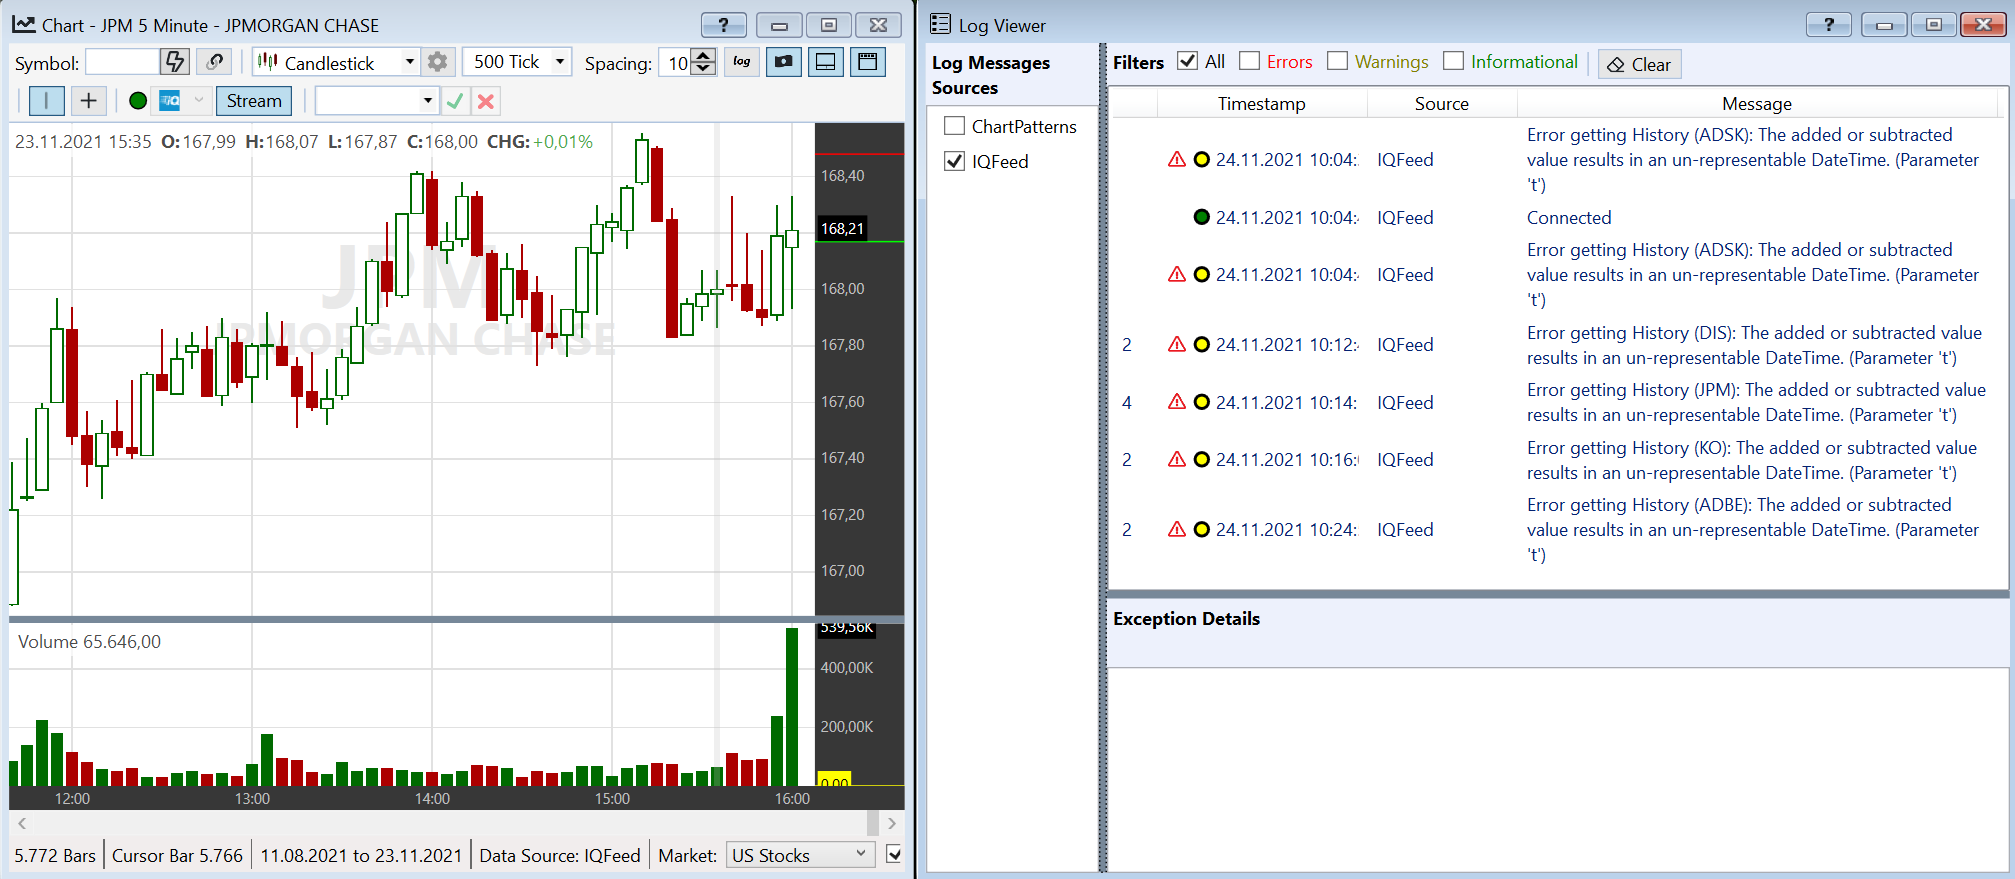Open the 500 Tick scale dropdown
This screenshot has width=2015, height=879.
point(560,62)
